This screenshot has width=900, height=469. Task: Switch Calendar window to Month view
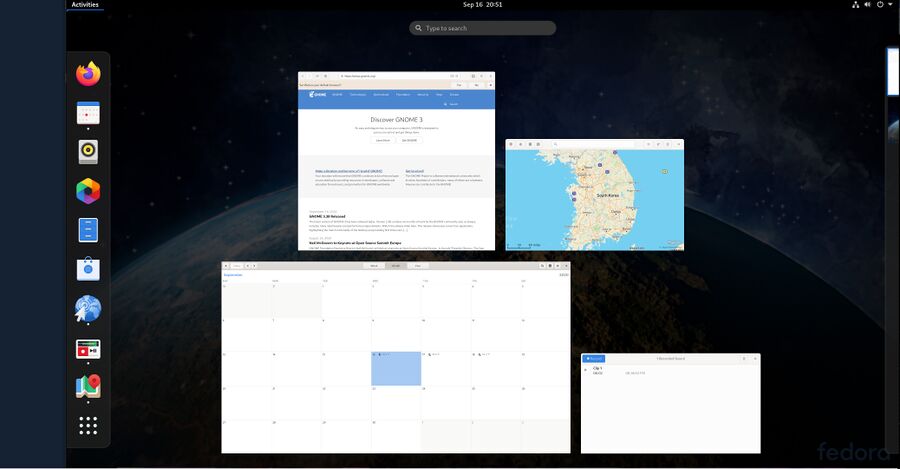395,266
